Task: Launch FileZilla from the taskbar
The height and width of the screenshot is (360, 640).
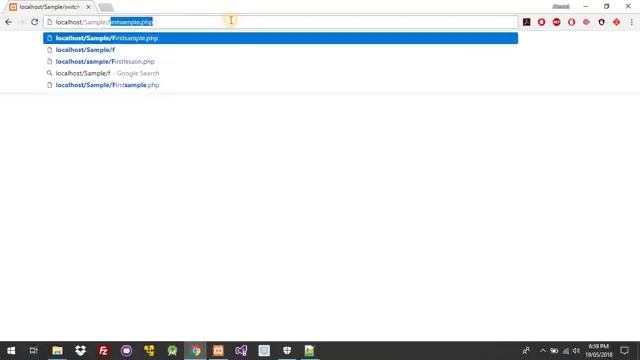Action: coord(103,351)
